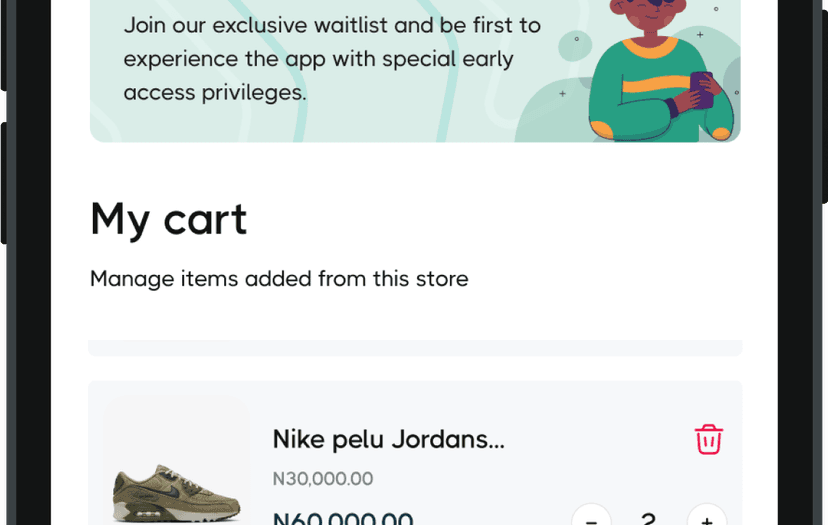The image size is (828, 525).
Task: Click the purple phone in illustration
Action: 701,89
